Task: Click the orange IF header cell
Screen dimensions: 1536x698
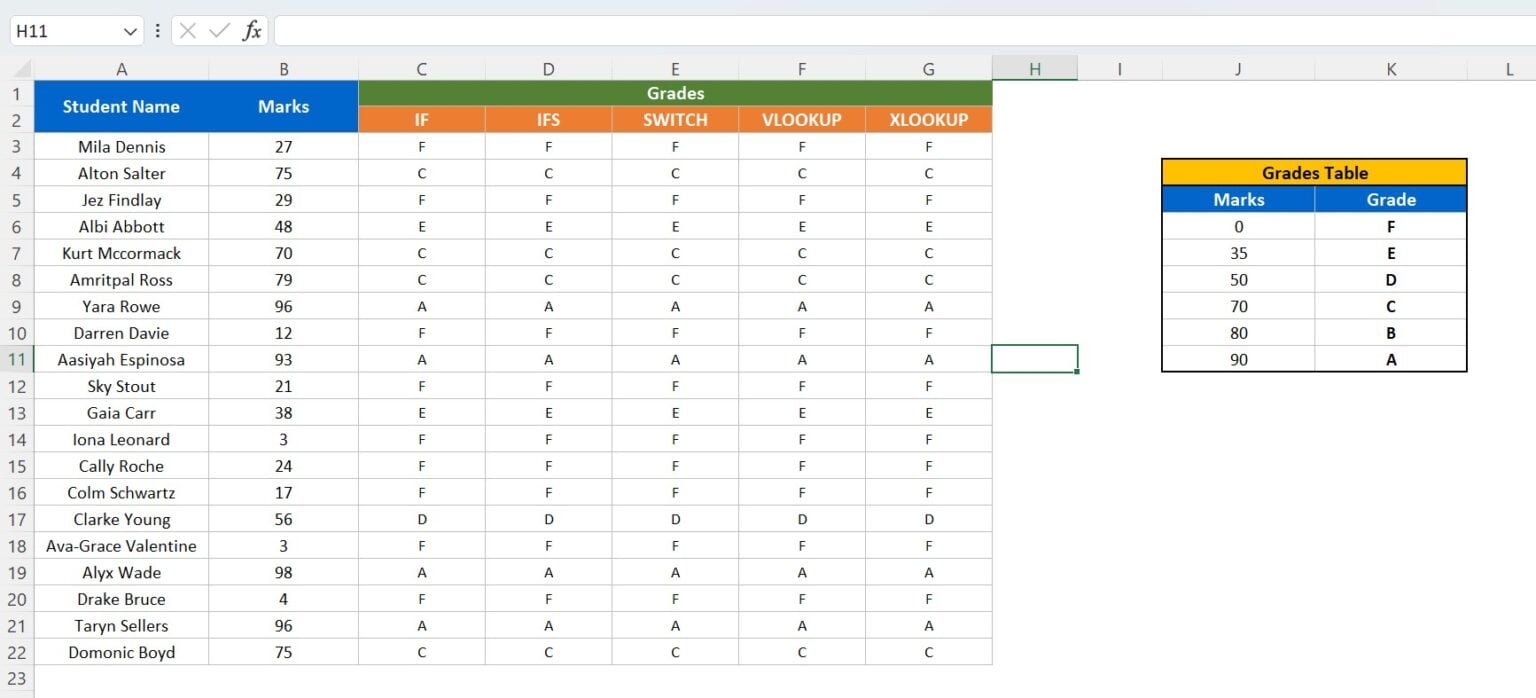Action: (x=421, y=119)
